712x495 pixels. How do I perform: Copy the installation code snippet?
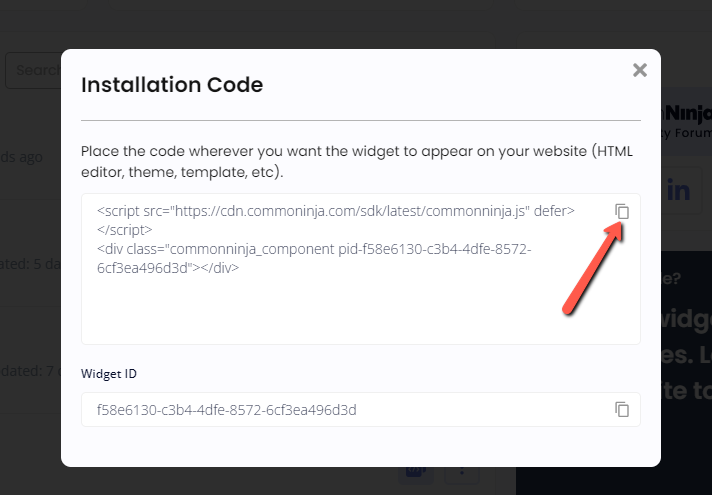(x=622, y=212)
